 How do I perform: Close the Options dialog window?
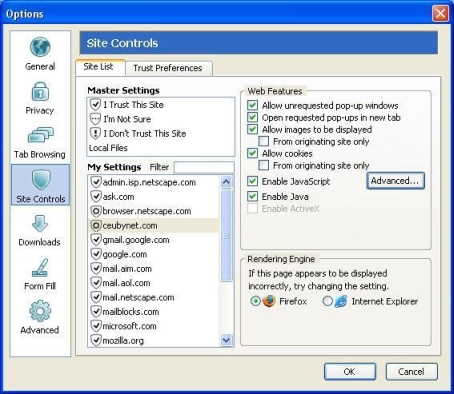pos(440,14)
